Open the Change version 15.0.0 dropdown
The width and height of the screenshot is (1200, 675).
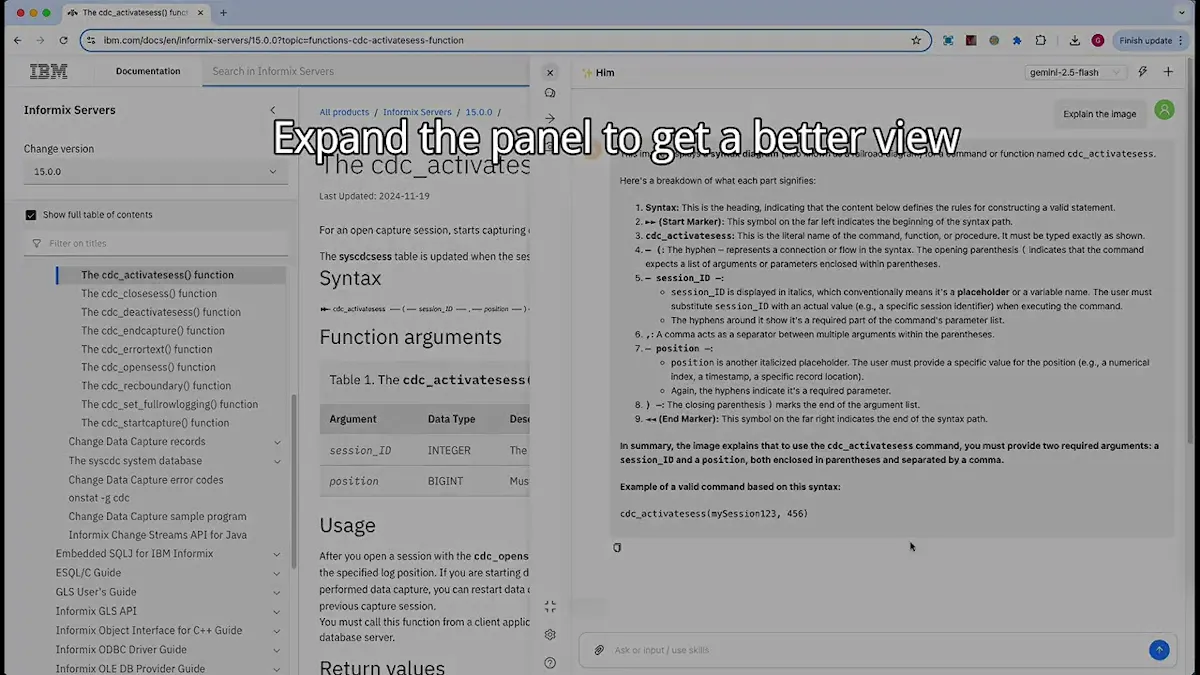click(x=155, y=171)
